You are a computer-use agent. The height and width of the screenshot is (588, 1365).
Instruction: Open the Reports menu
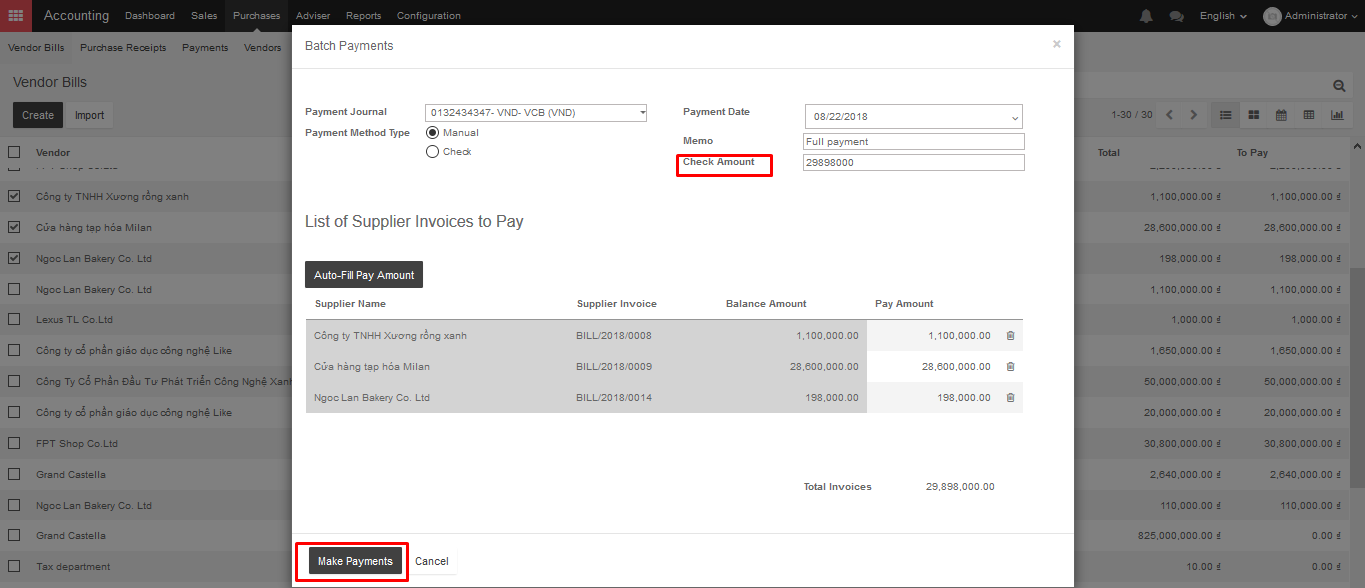(363, 16)
